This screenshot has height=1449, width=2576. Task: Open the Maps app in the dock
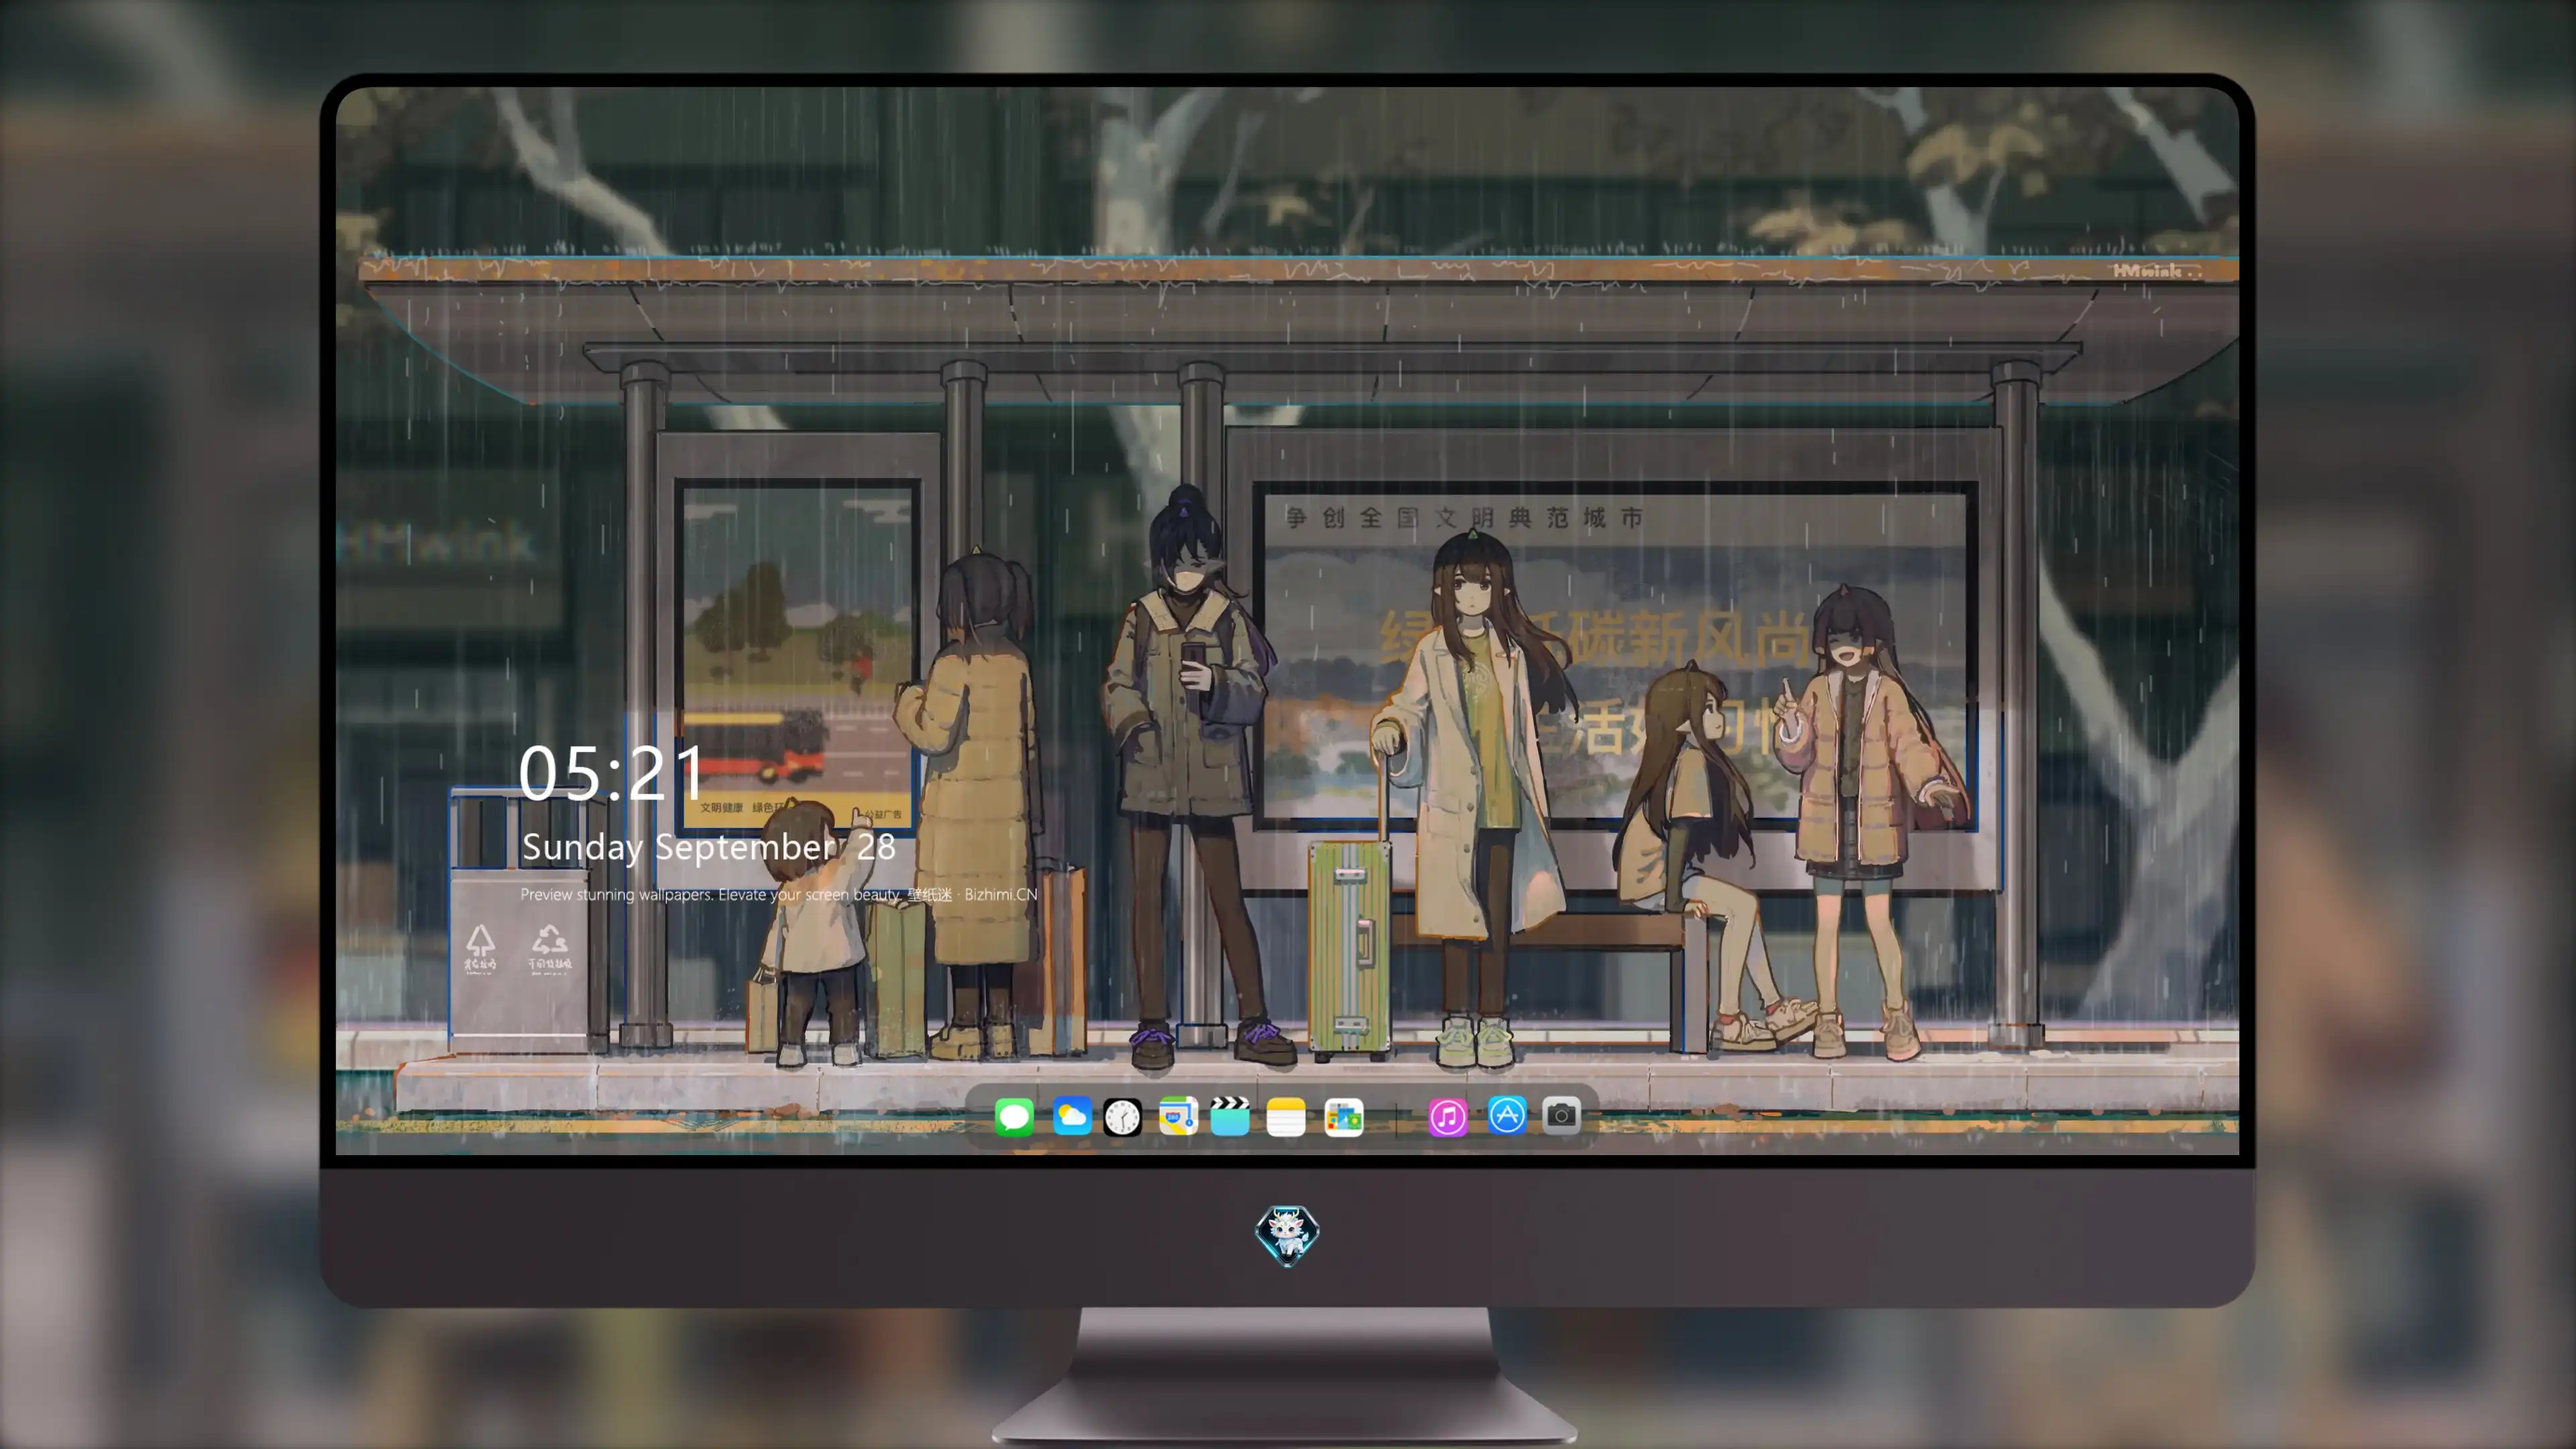(1178, 1116)
